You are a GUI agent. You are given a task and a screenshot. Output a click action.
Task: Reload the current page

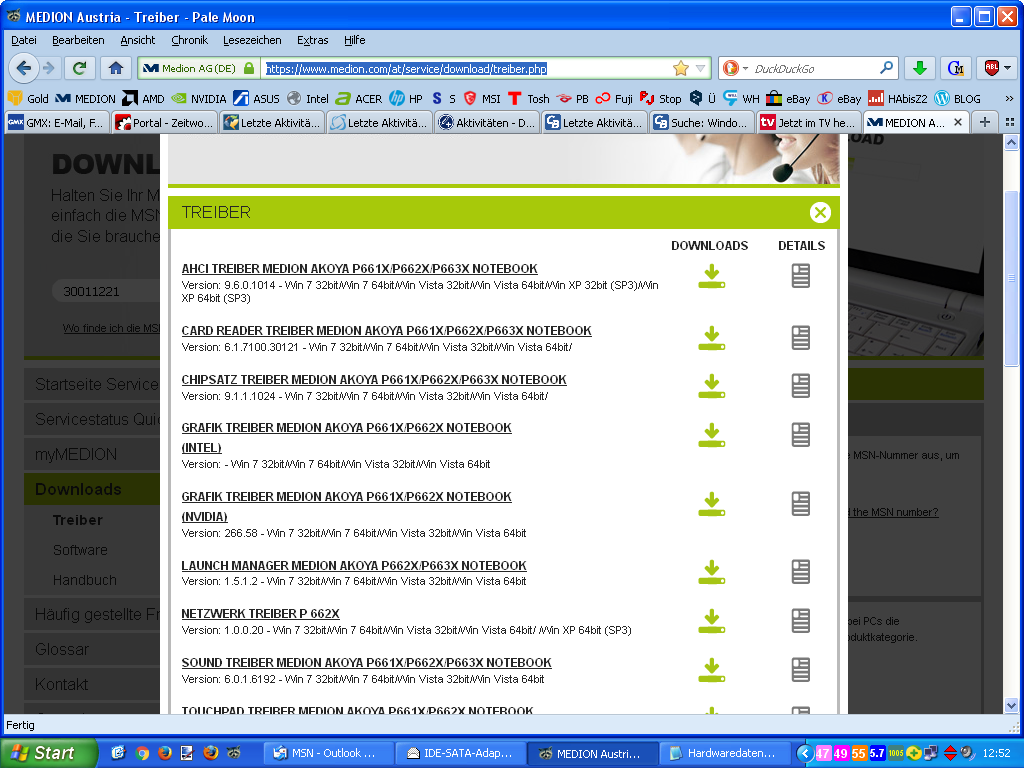pos(80,68)
